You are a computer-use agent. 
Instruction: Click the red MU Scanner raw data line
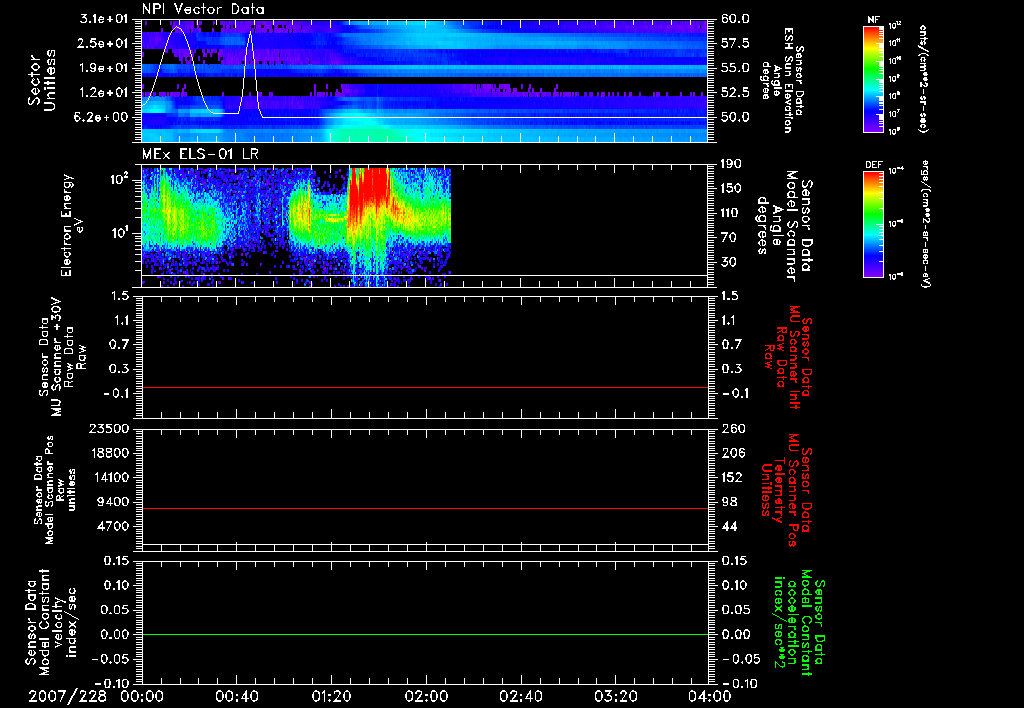(424, 387)
